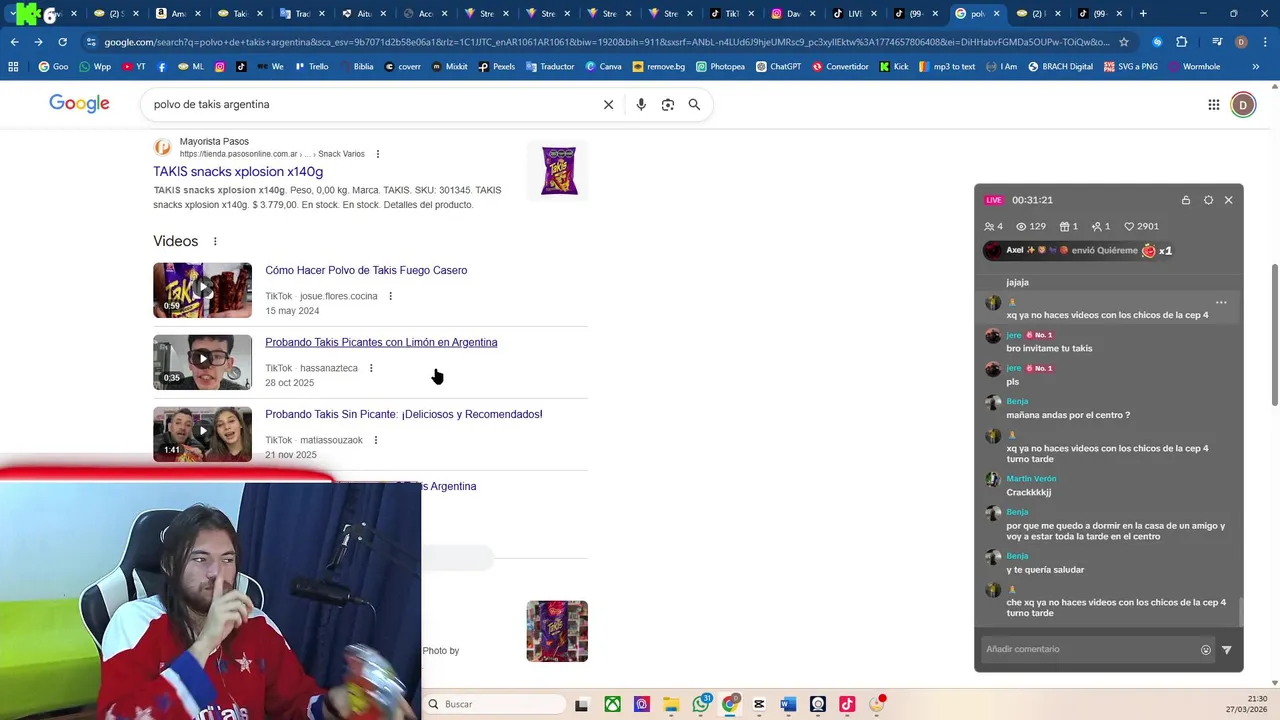Open options for hassanazteca video

click(371, 368)
